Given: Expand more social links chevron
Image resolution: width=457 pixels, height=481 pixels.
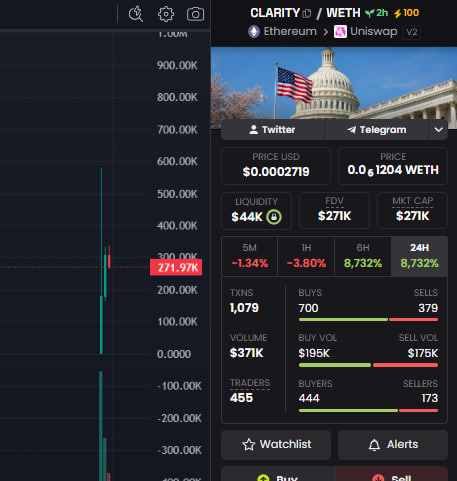Looking at the screenshot, I should point(439,130).
